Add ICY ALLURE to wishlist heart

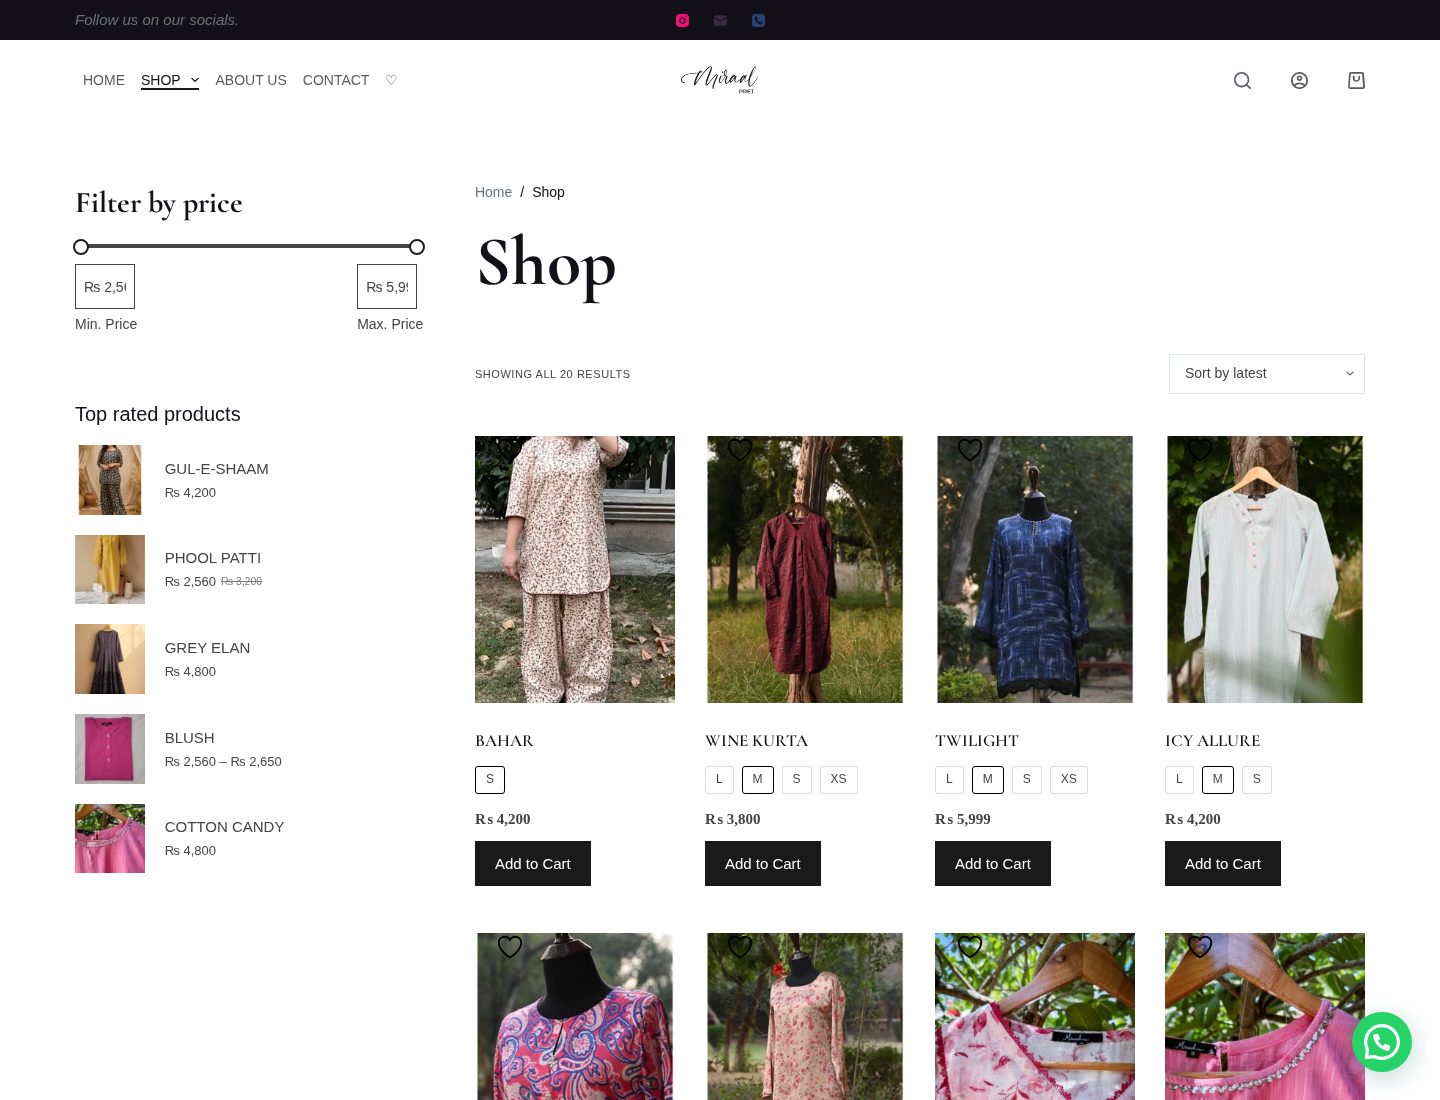click(x=1200, y=450)
